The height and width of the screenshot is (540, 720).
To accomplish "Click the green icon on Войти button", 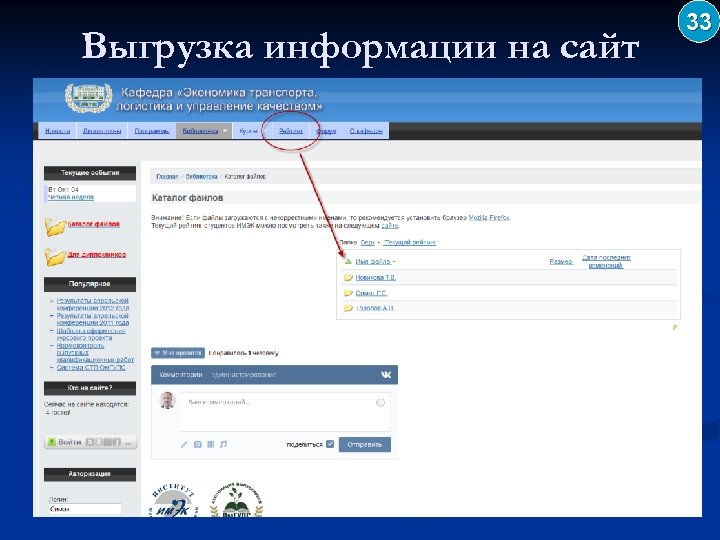I will click(x=51, y=442).
